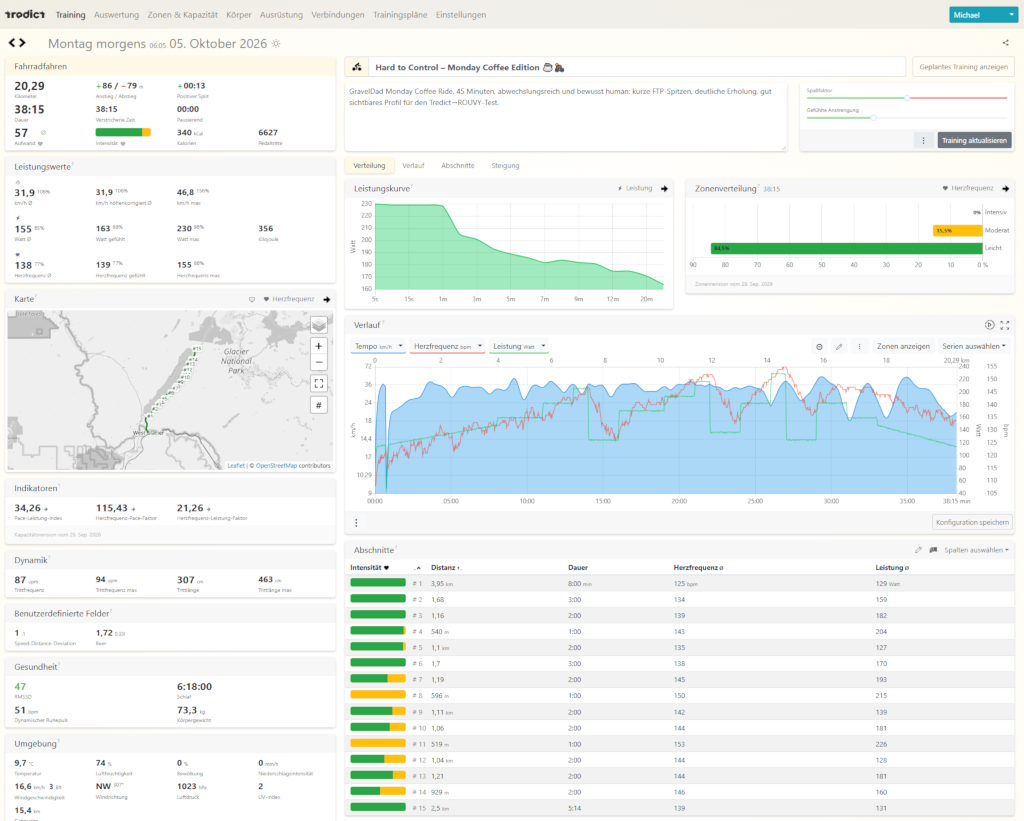Open the Serien auswählen dropdown
Viewport: 1024px width, 821px height.
(974, 346)
